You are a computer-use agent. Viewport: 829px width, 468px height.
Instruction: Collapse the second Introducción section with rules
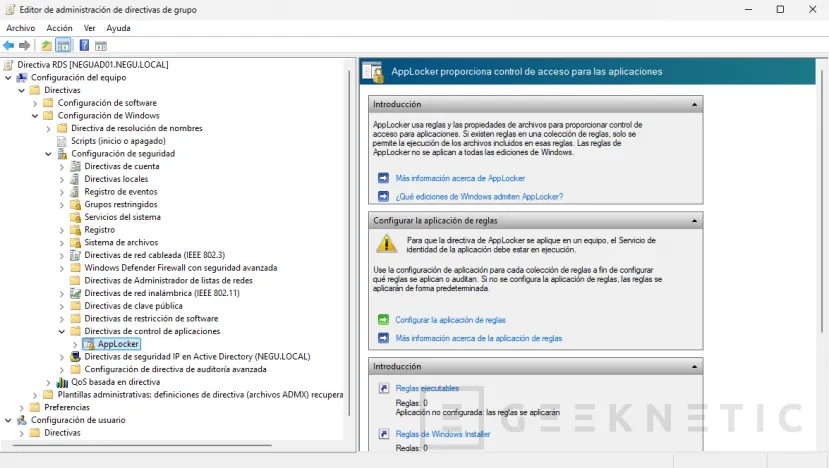pos(694,367)
